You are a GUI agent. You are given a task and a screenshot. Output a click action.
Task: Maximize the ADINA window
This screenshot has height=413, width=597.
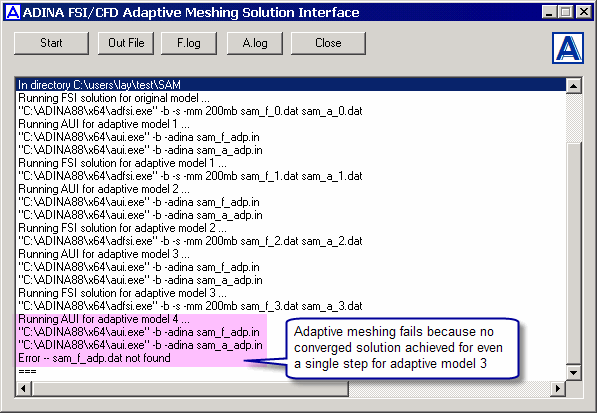(x=566, y=12)
